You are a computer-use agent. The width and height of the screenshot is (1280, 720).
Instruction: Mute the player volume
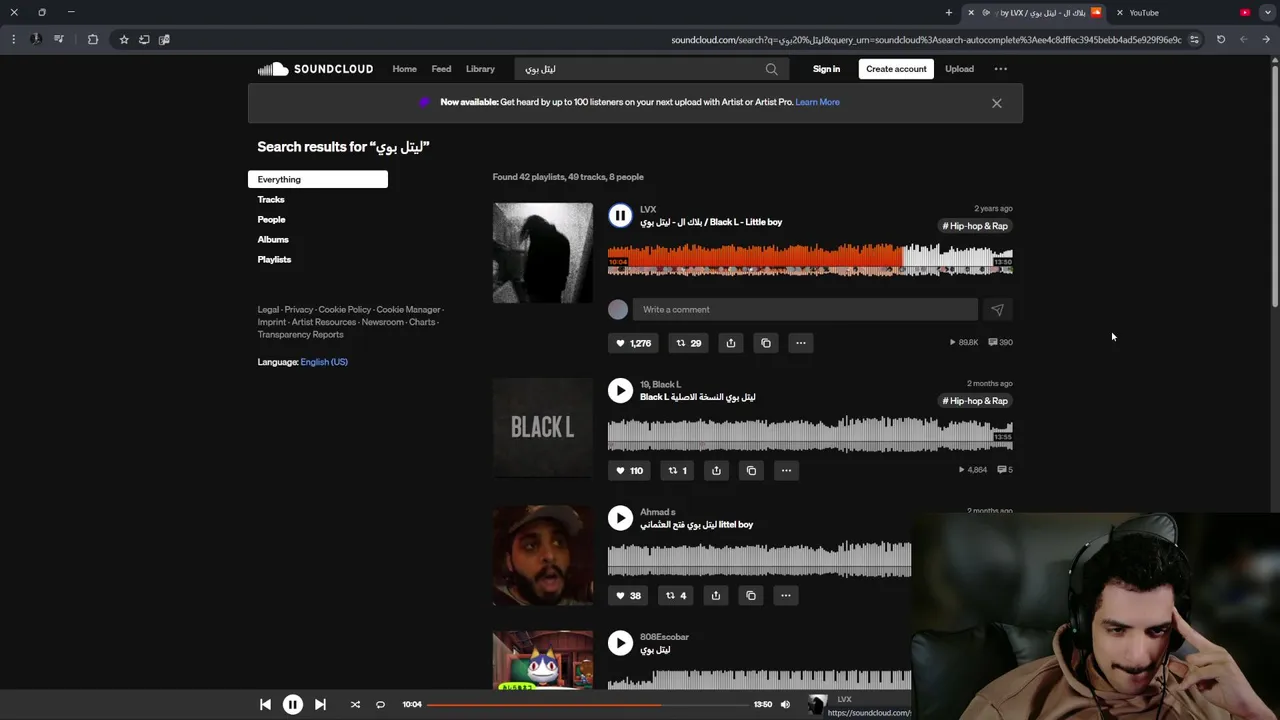pos(785,705)
